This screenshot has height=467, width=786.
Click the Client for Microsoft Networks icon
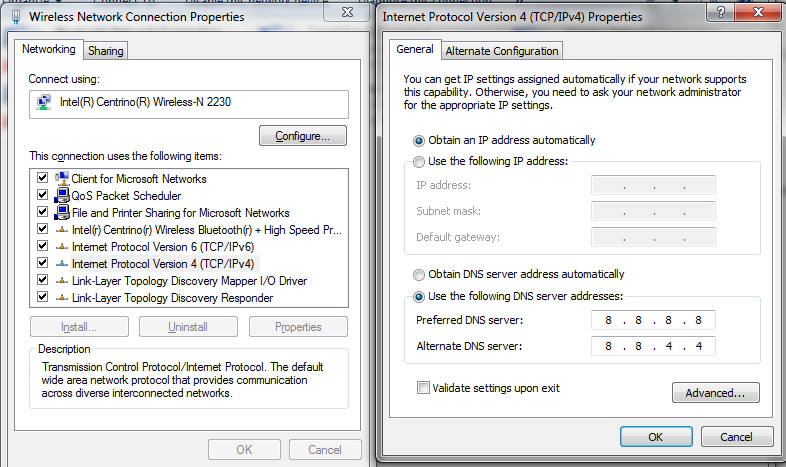pyautogui.click(x=61, y=178)
